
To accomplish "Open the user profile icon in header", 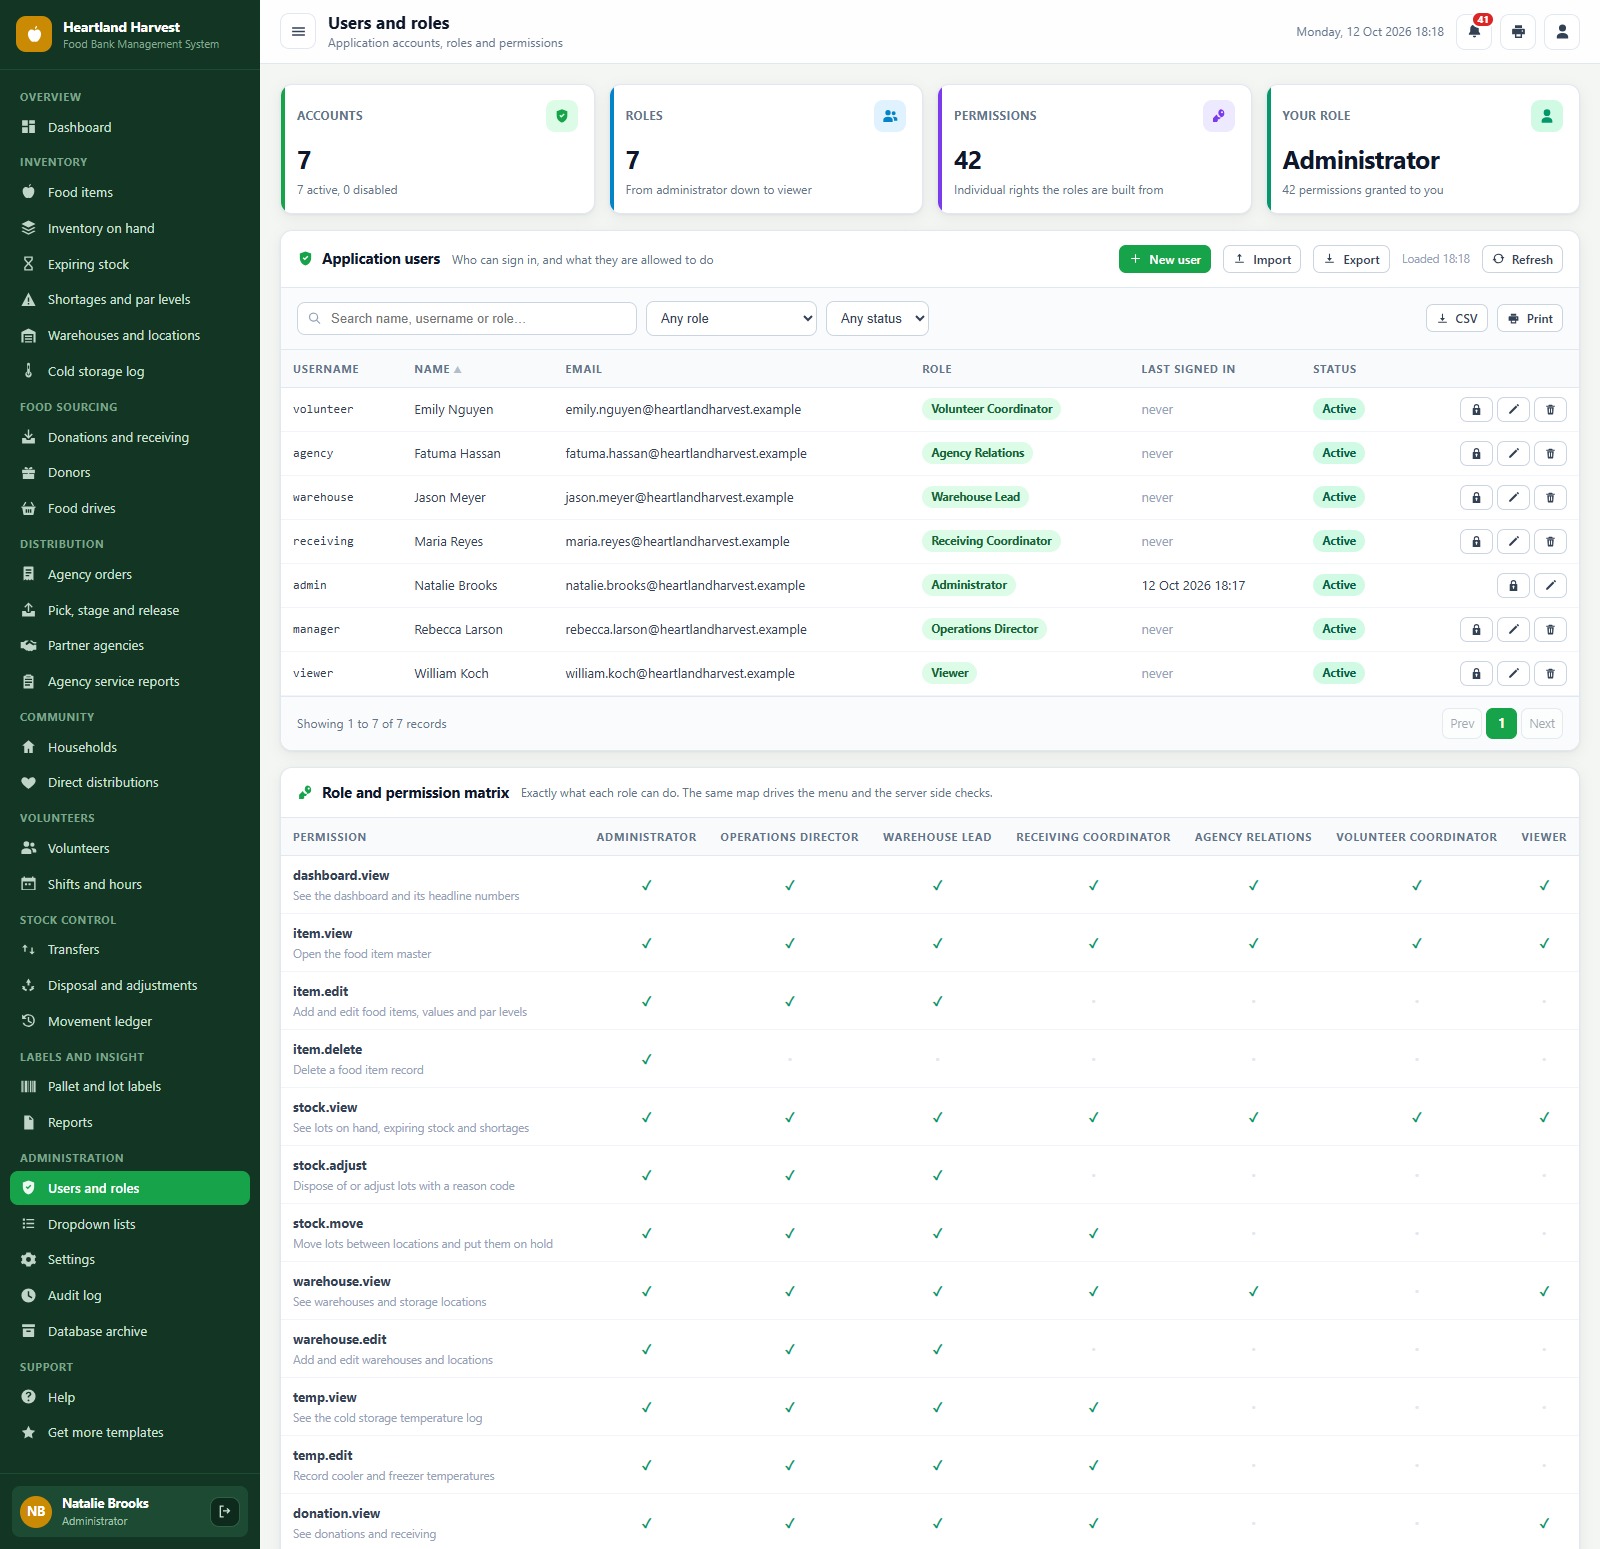I will click(x=1562, y=32).
